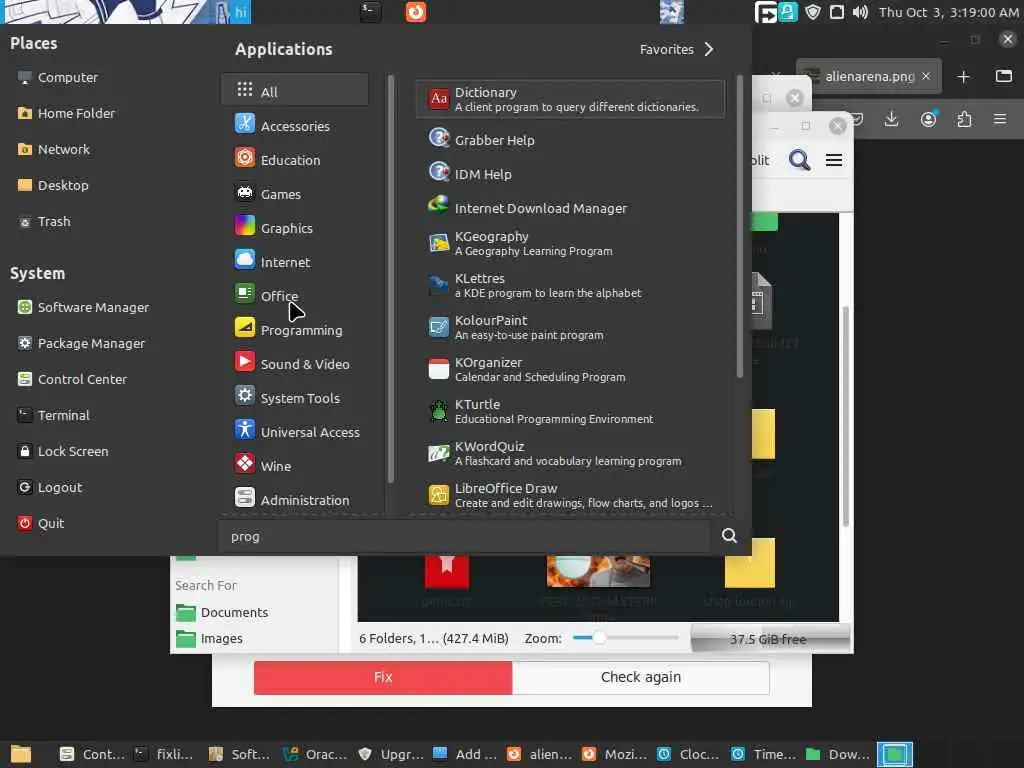Switch to Software taskbar window

(x=239, y=754)
